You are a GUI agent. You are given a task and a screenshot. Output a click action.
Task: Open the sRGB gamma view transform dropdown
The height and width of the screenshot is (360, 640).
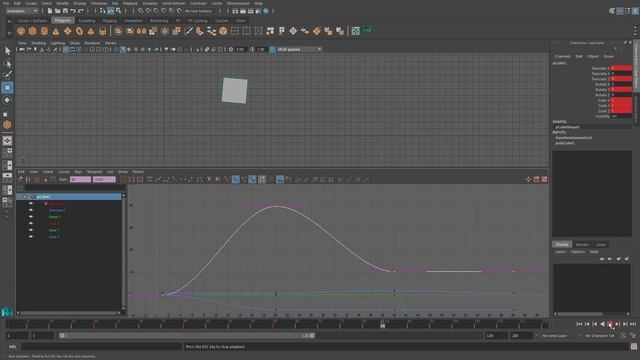pos(299,49)
